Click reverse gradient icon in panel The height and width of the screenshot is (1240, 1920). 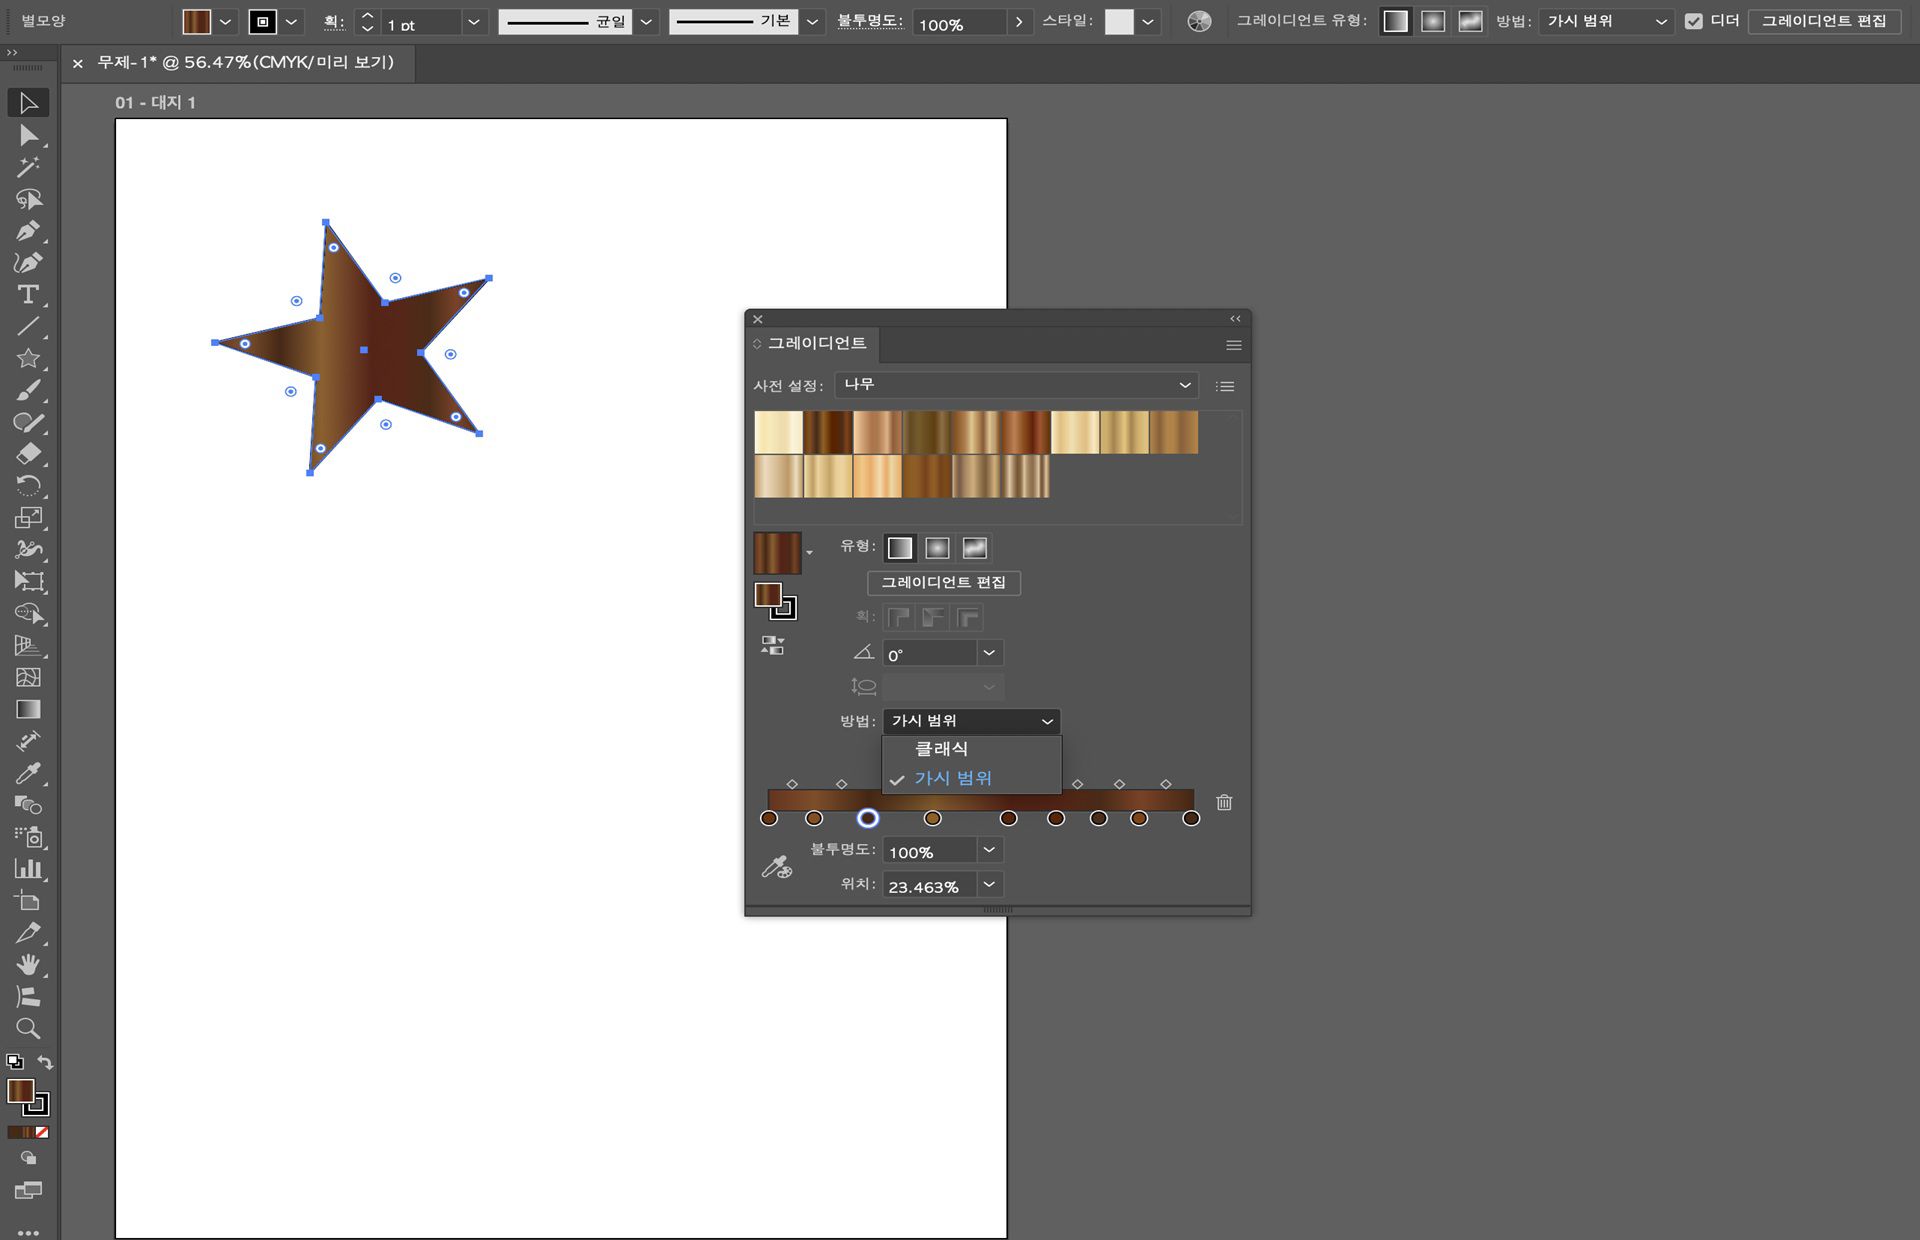[772, 645]
